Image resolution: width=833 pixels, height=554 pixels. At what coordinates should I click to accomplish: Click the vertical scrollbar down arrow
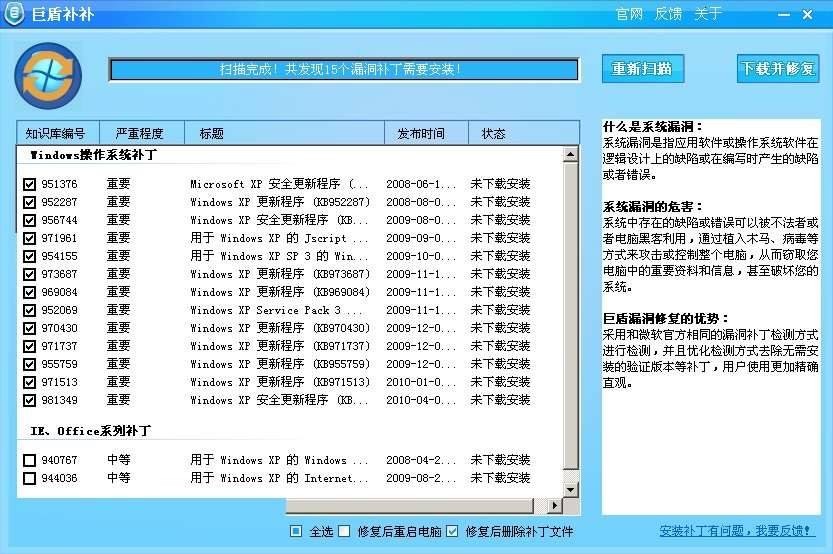571,490
